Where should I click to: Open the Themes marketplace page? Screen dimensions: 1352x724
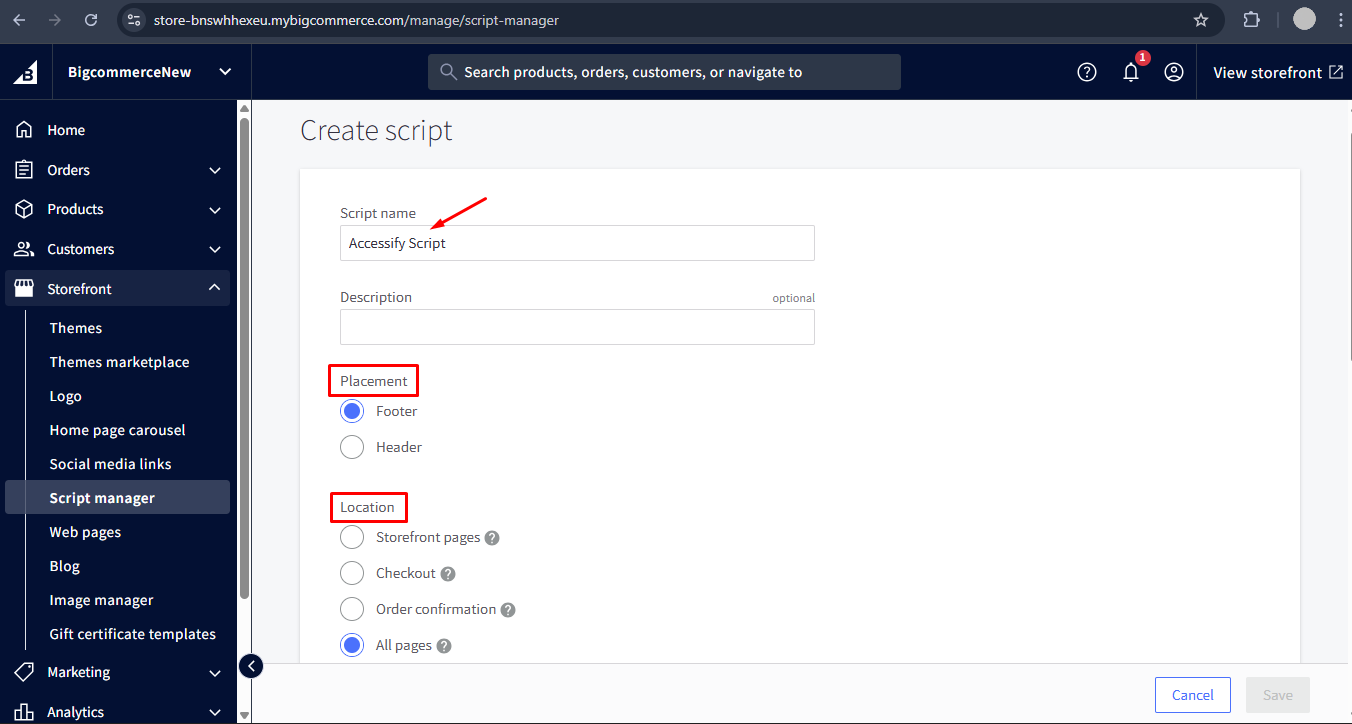[x=119, y=361]
